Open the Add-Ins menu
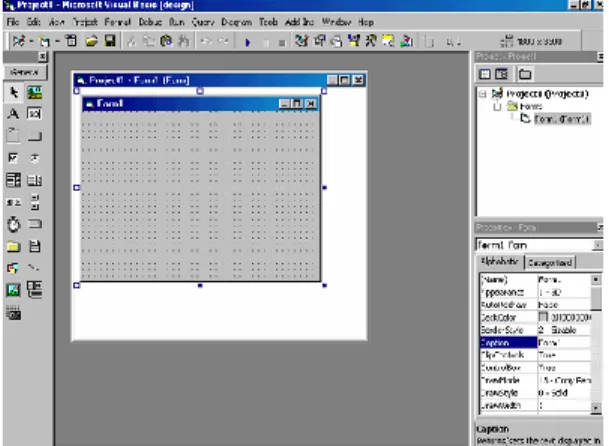The width and height of the screenshot is (609, 446). [x=299, y=22]
